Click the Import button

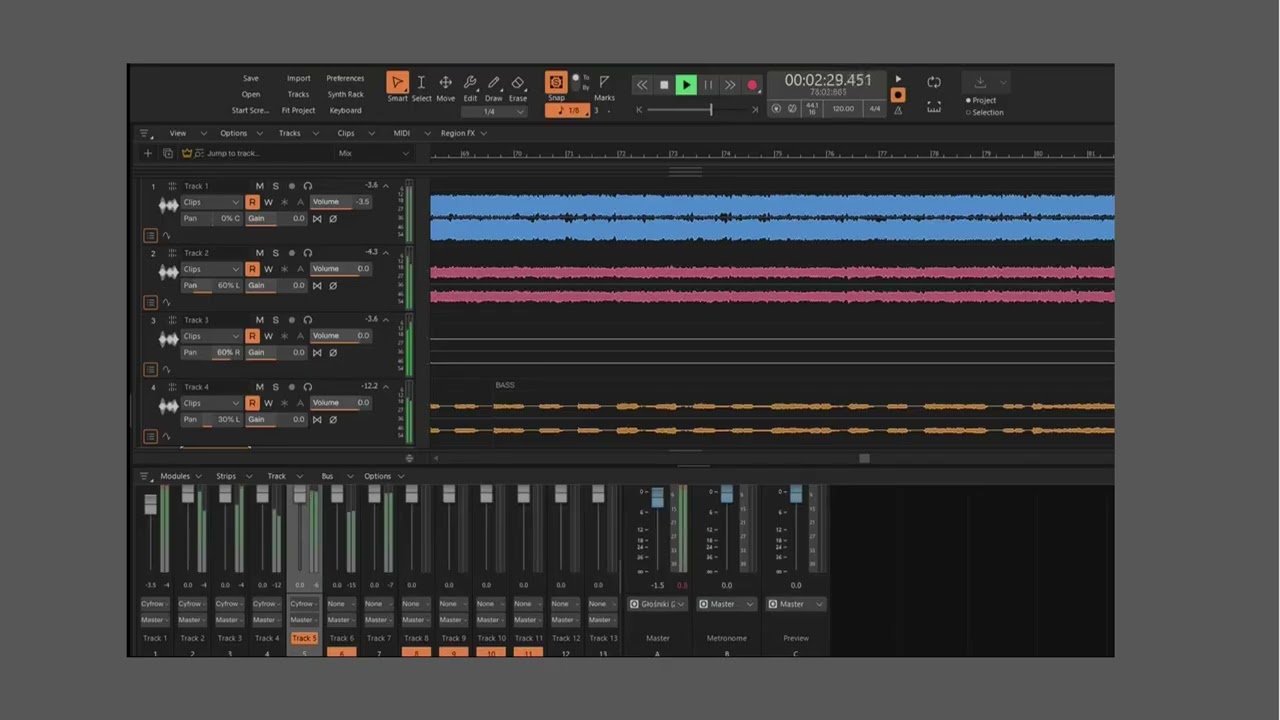[299, 78]
